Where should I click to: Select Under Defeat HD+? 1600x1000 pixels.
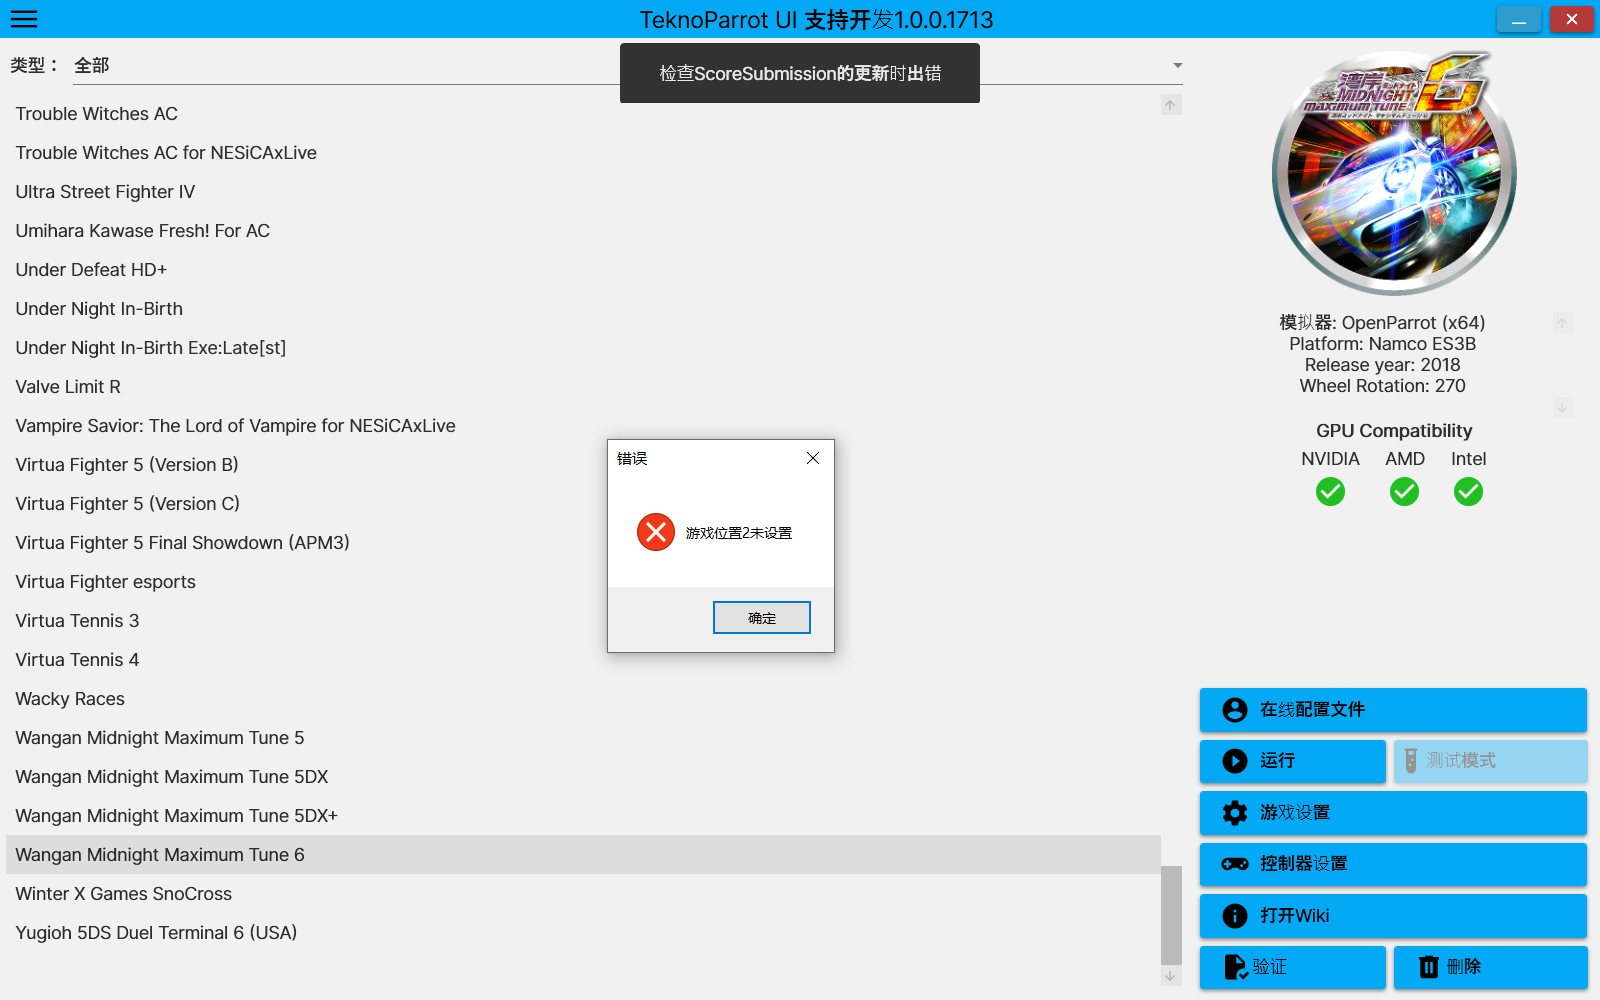coord(583,270)
